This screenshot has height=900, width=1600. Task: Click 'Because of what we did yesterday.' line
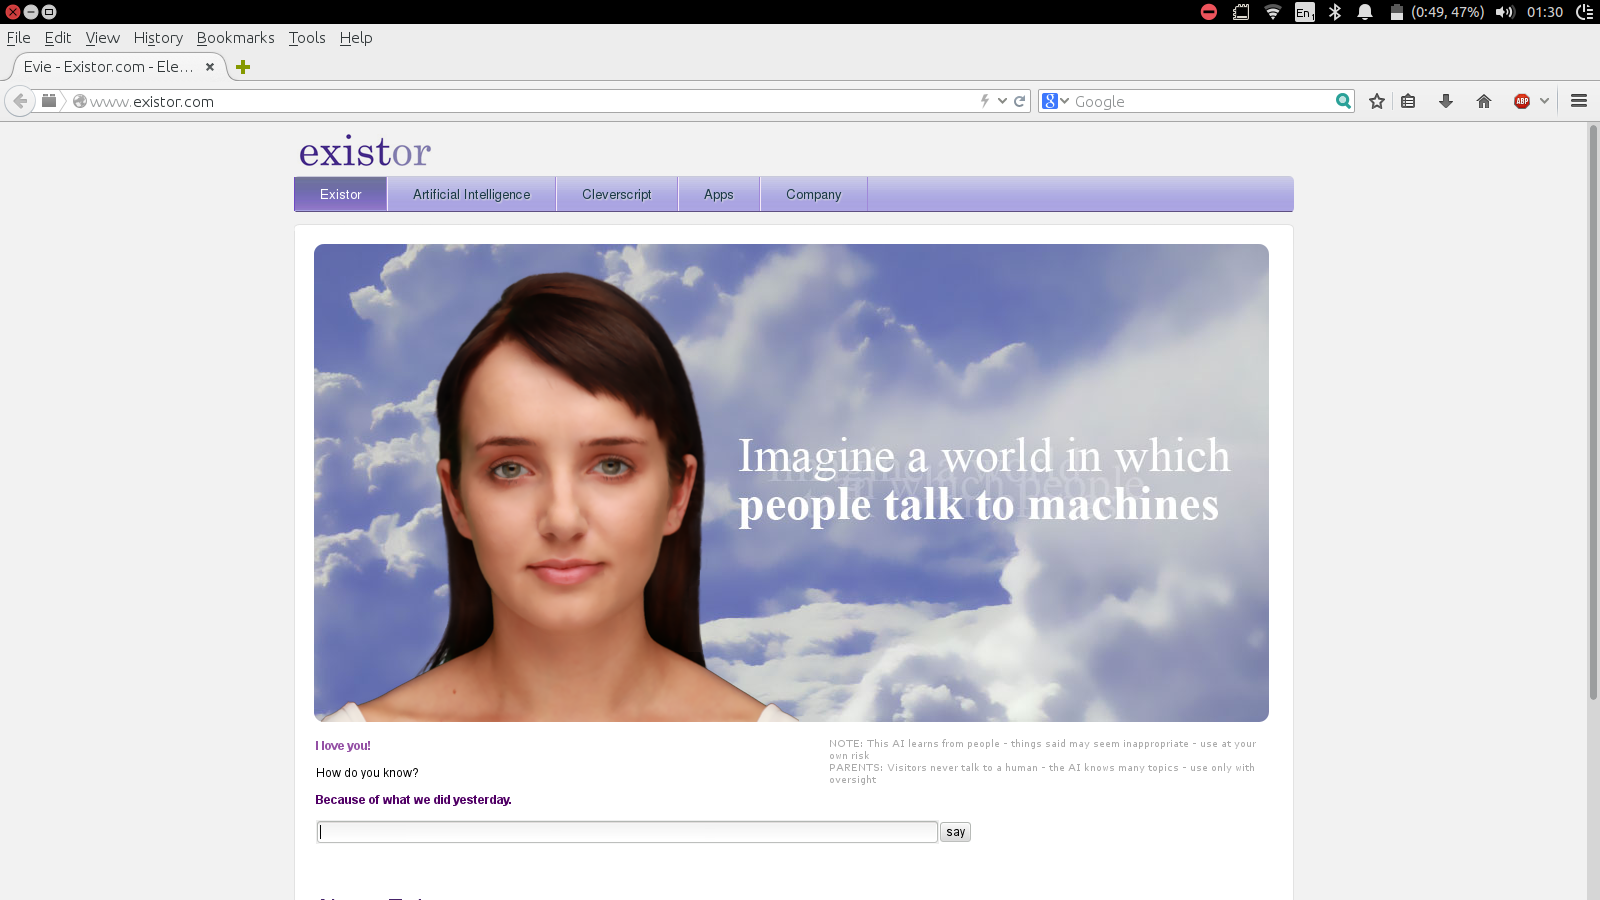point(413,800)
